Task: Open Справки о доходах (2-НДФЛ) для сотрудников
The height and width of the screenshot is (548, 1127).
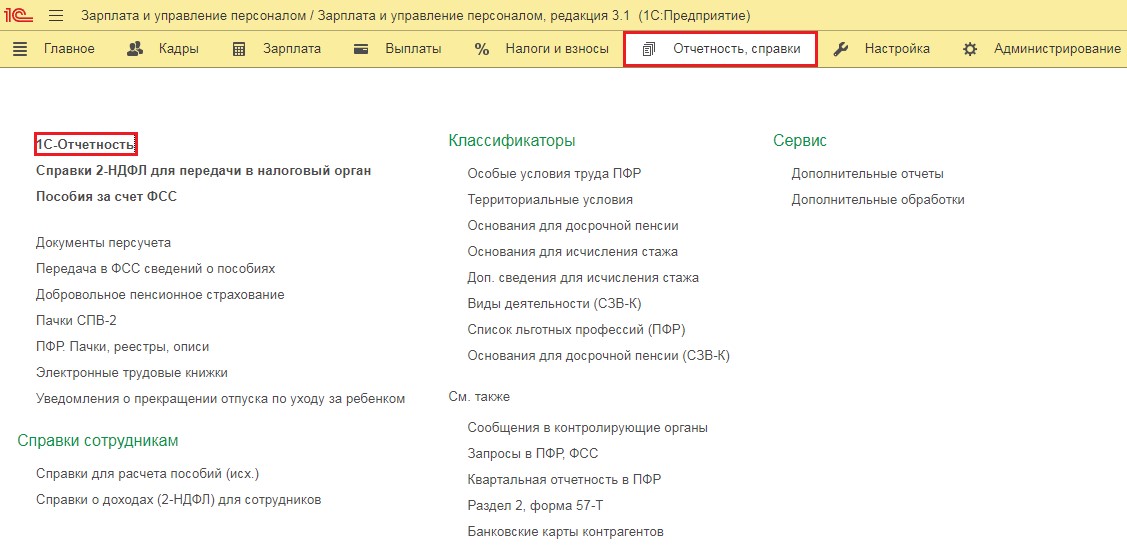Action: 178,500
